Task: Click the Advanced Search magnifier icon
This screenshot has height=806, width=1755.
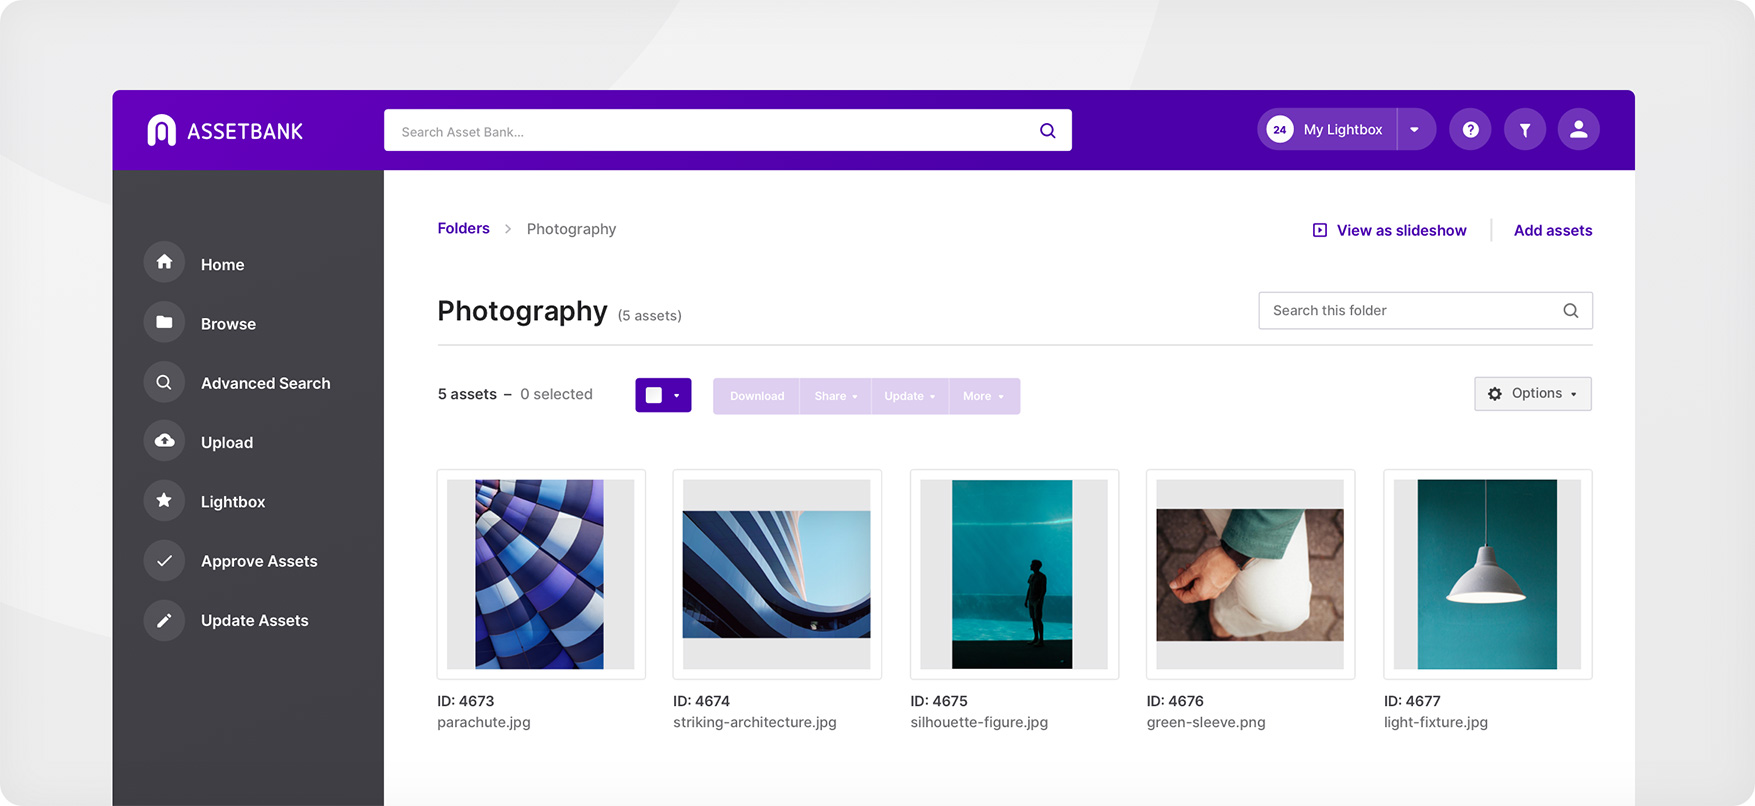Action: pos(164,382)
